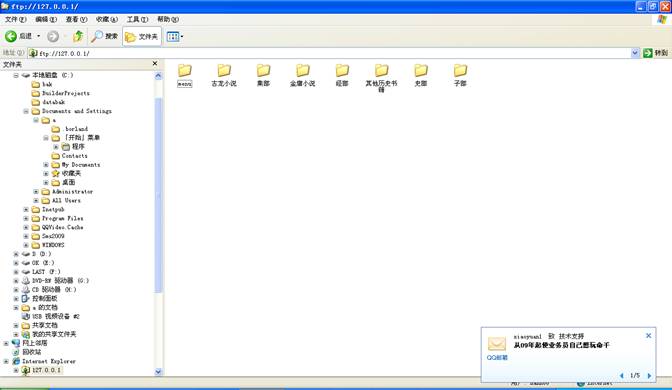Click the green Back arrow button
This screenshot has width=672, height=390.
point(11,36)
